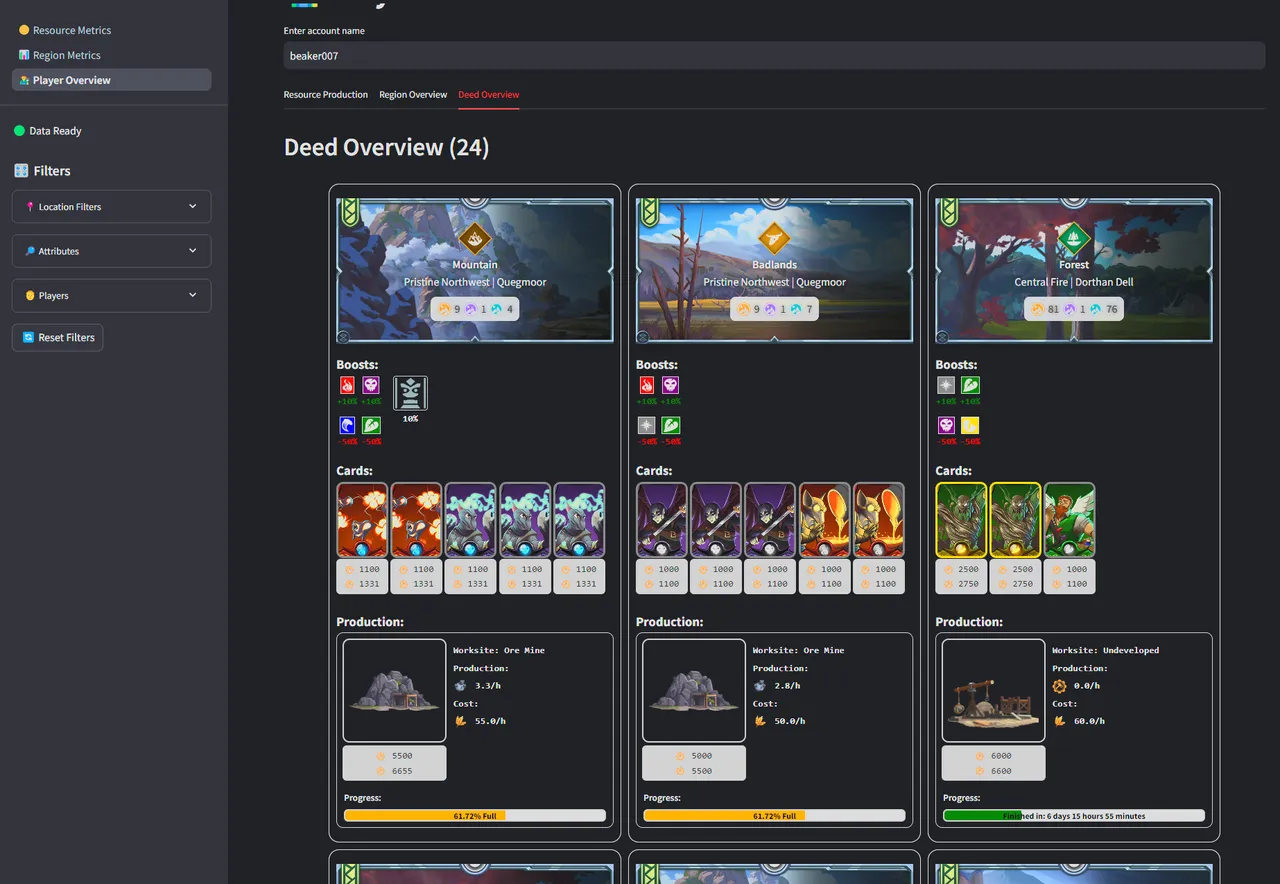Click the gray star +10% icon in the Forest deed
Screen dimensions: 1280x884
click(x=946, y=385)
